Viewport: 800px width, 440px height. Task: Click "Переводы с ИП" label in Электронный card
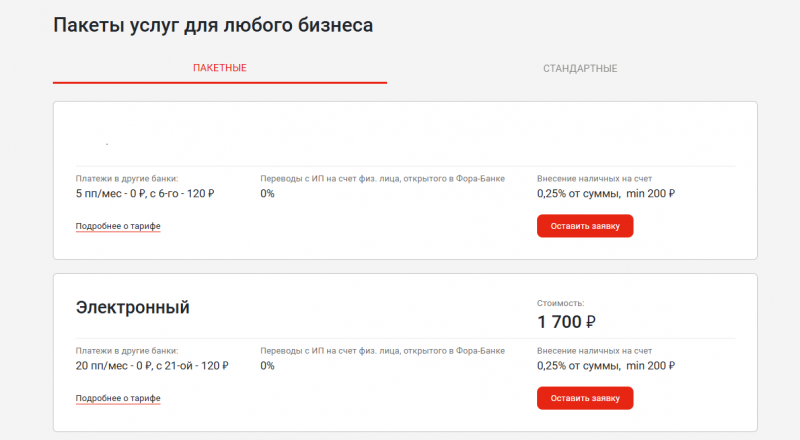coord(382,351)
